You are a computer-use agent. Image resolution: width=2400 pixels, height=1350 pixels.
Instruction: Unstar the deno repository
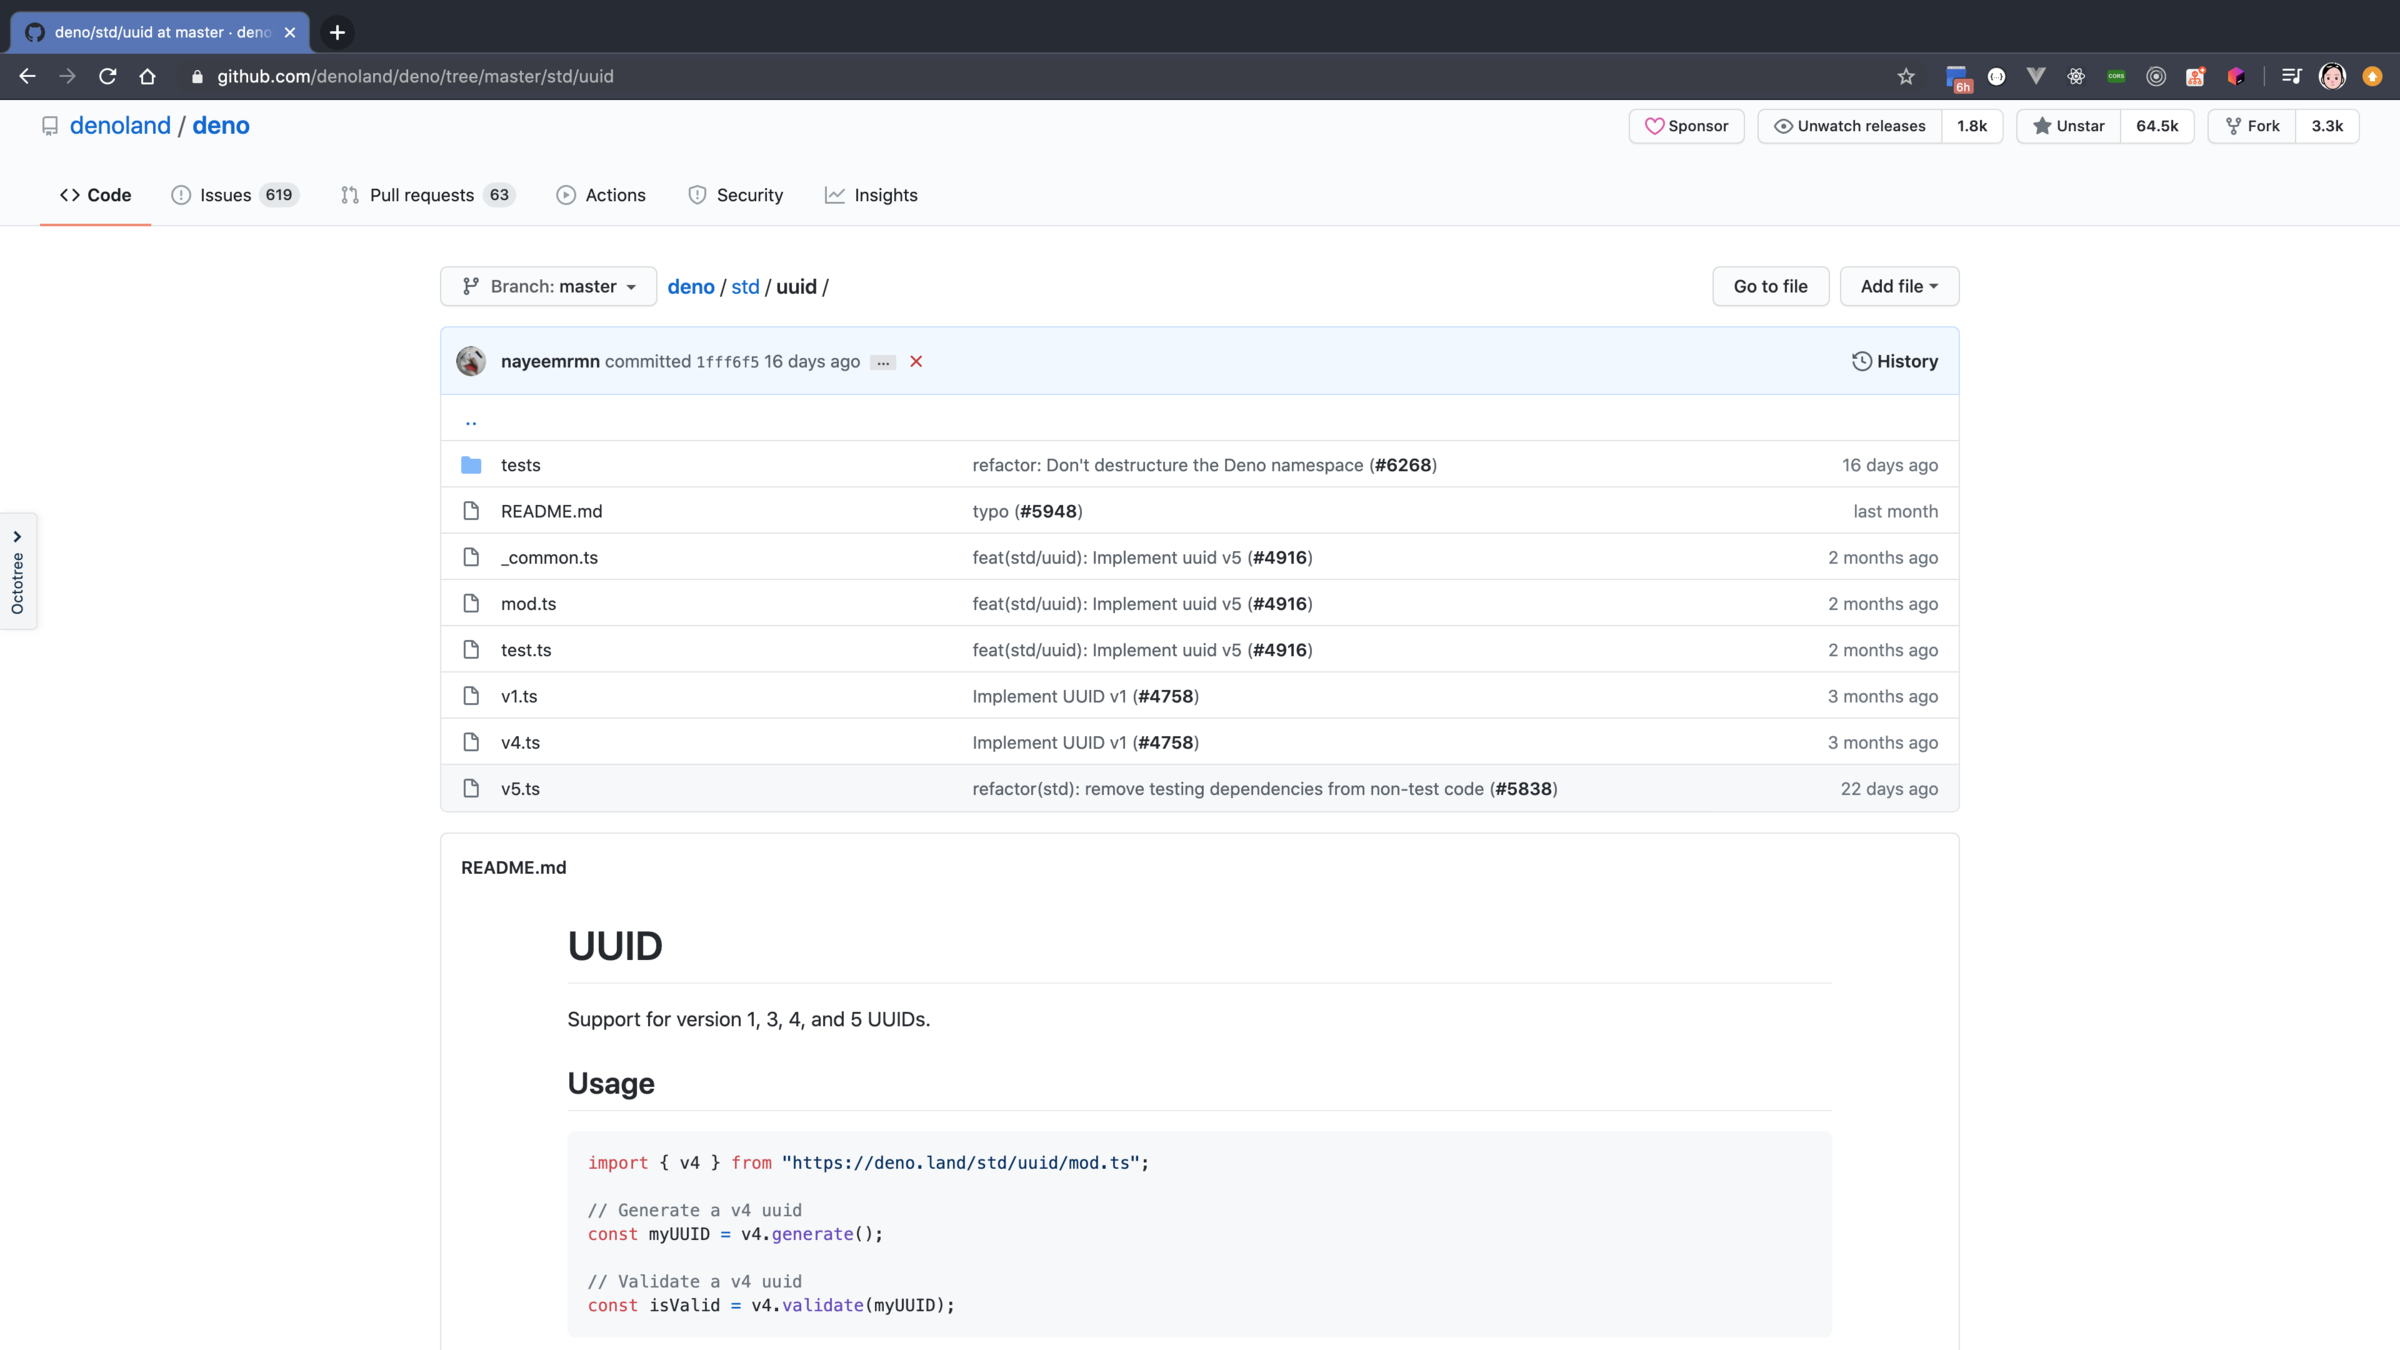(2068, 126)
